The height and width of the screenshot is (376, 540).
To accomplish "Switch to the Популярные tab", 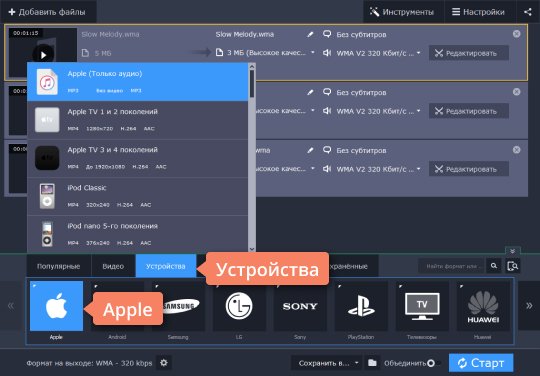I will coord(59,266).
